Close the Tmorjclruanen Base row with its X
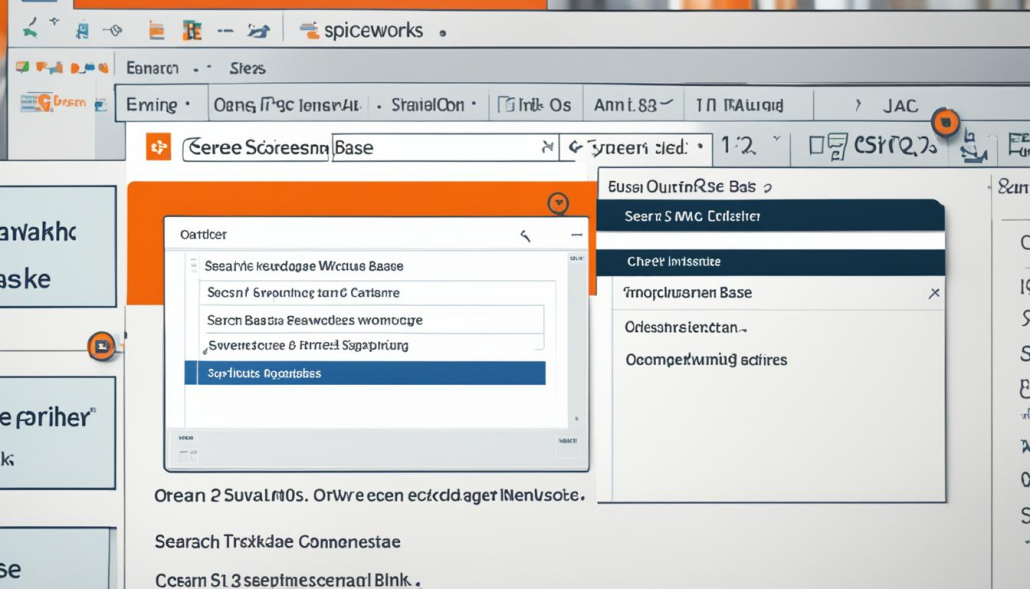1030x589 pixels. point(934,293)
